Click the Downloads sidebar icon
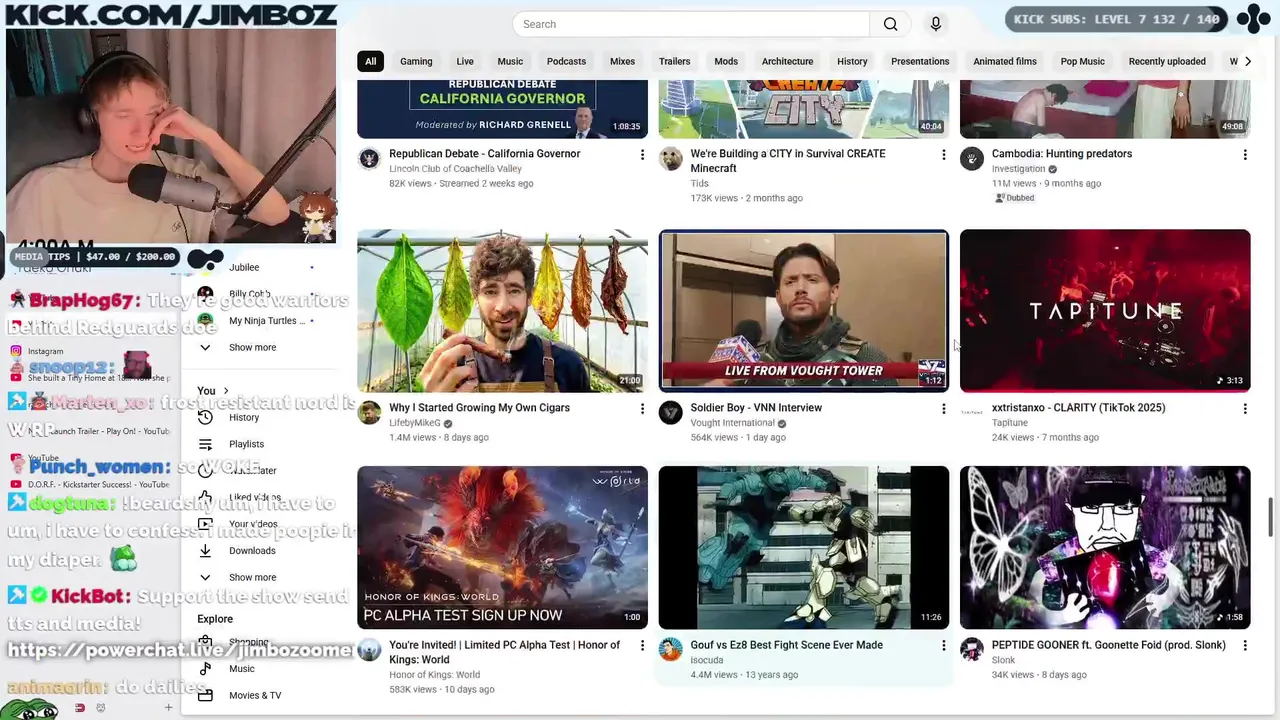Image resolution: width=1280 pixels, height=720 pixels. [x=205, y=551]
